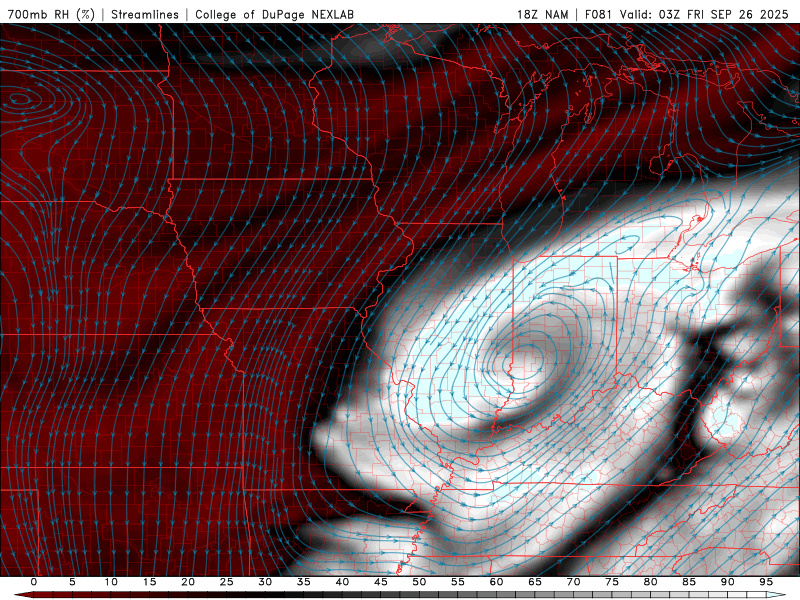Click the '90' value on the colorbar scale
This screenshot has width=800, height=600.
[727, 582]
